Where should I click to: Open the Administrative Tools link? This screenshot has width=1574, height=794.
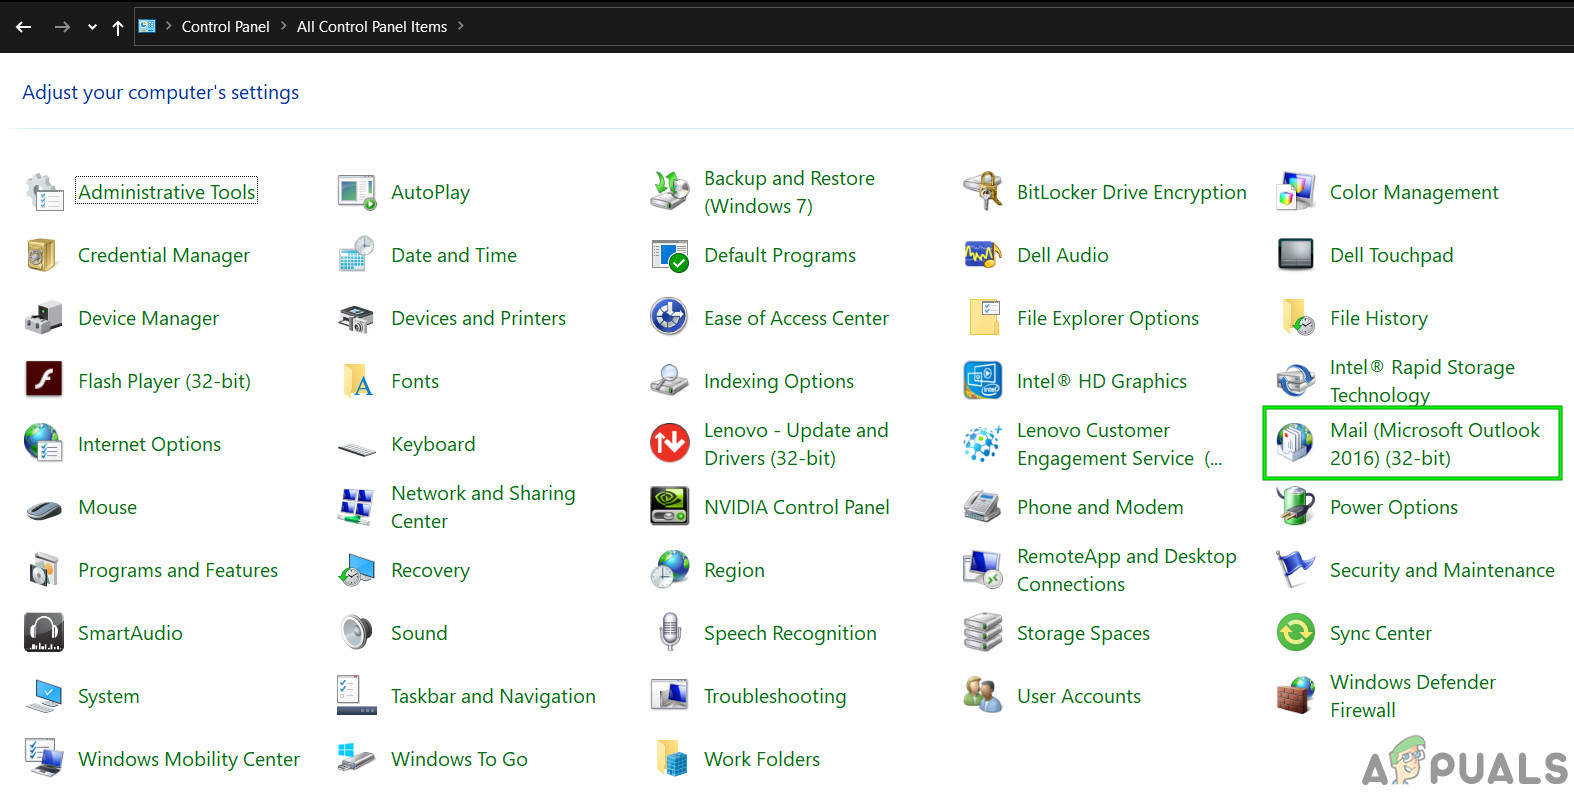coord(167,192)
